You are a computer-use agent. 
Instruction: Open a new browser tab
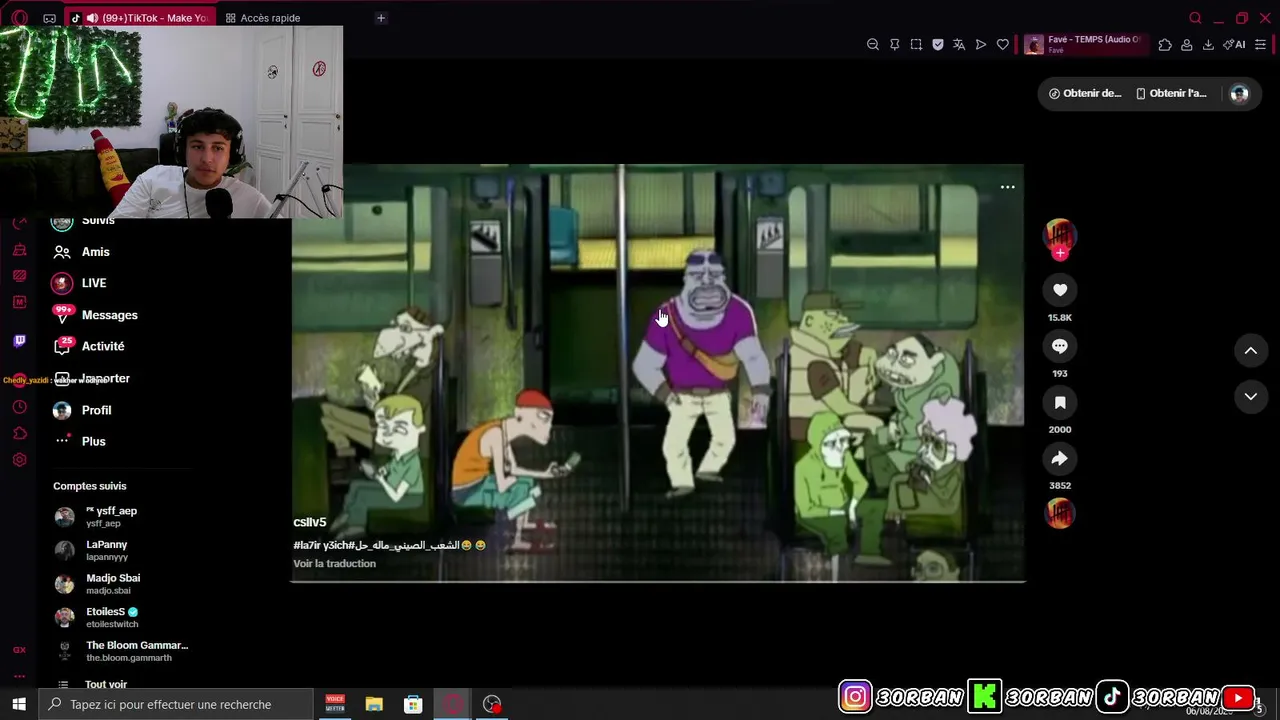pyautogui.click(x=380, y=18)
